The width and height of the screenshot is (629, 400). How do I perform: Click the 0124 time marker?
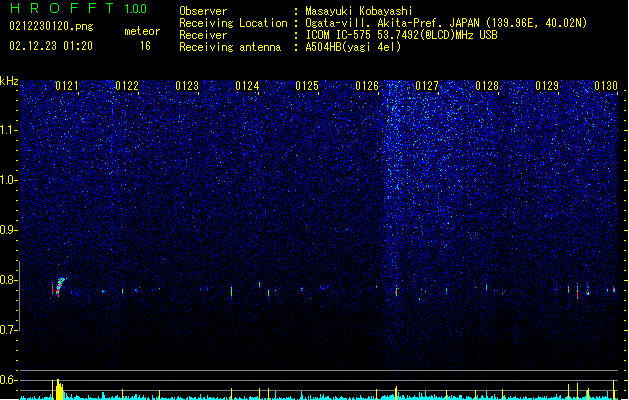tap(247, 86)
